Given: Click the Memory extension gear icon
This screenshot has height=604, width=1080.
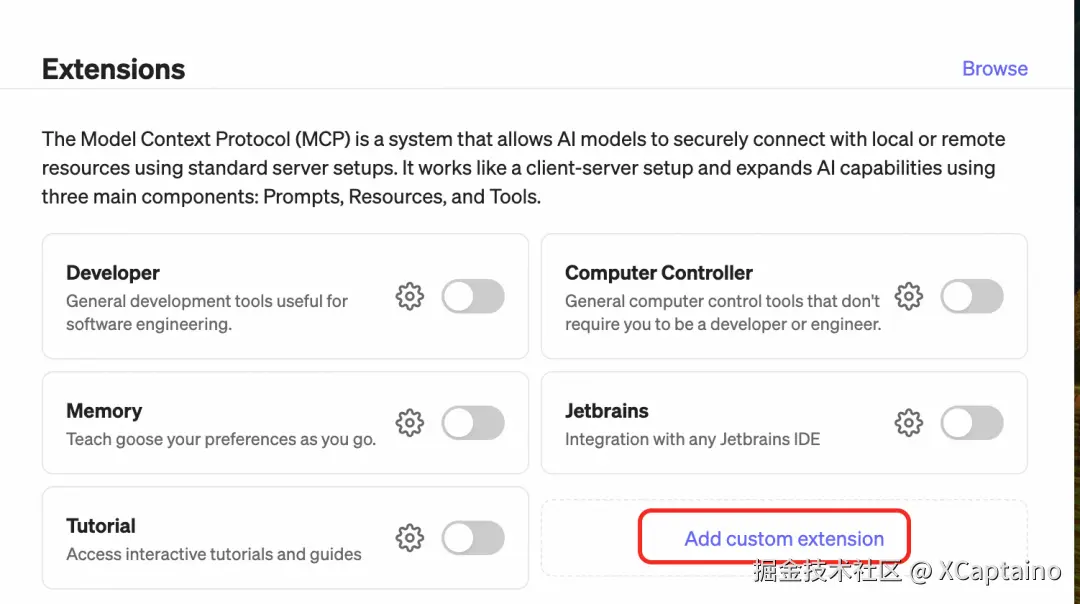Looking at the screenshot, I should pos(410,423).
